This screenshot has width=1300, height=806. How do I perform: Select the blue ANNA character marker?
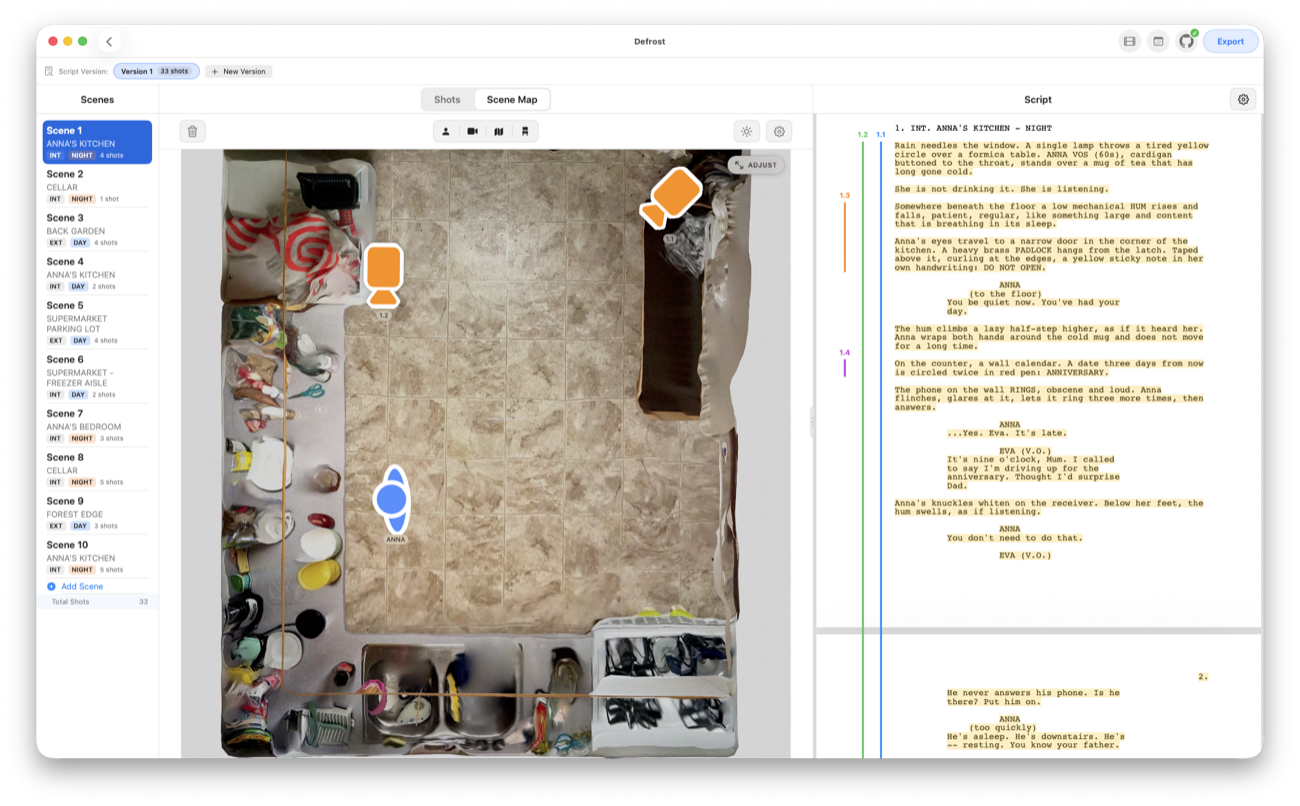point(392,498)
